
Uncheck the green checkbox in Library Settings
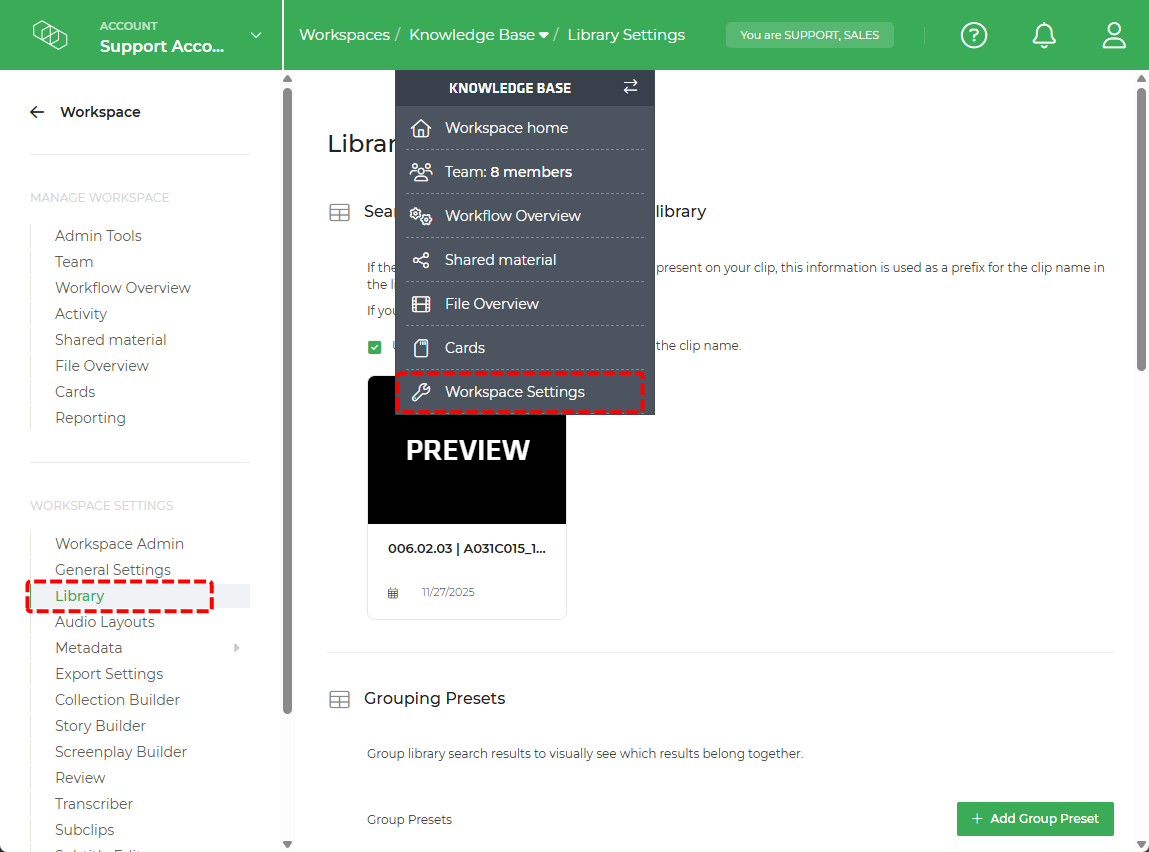pyautogui.click(x=375, y=347)
